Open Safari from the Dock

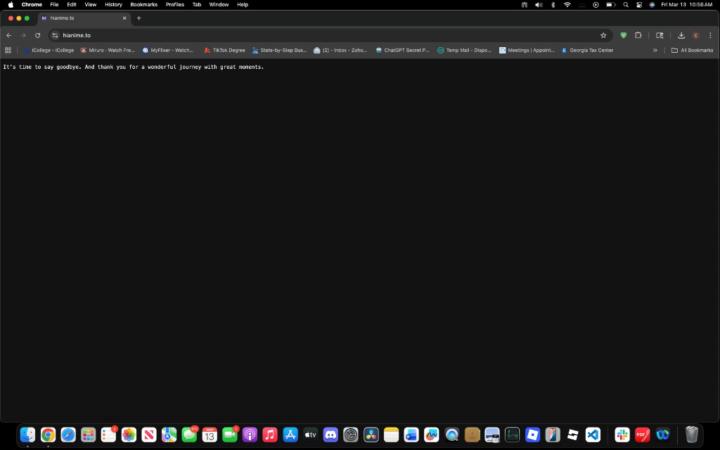point(68,434)
